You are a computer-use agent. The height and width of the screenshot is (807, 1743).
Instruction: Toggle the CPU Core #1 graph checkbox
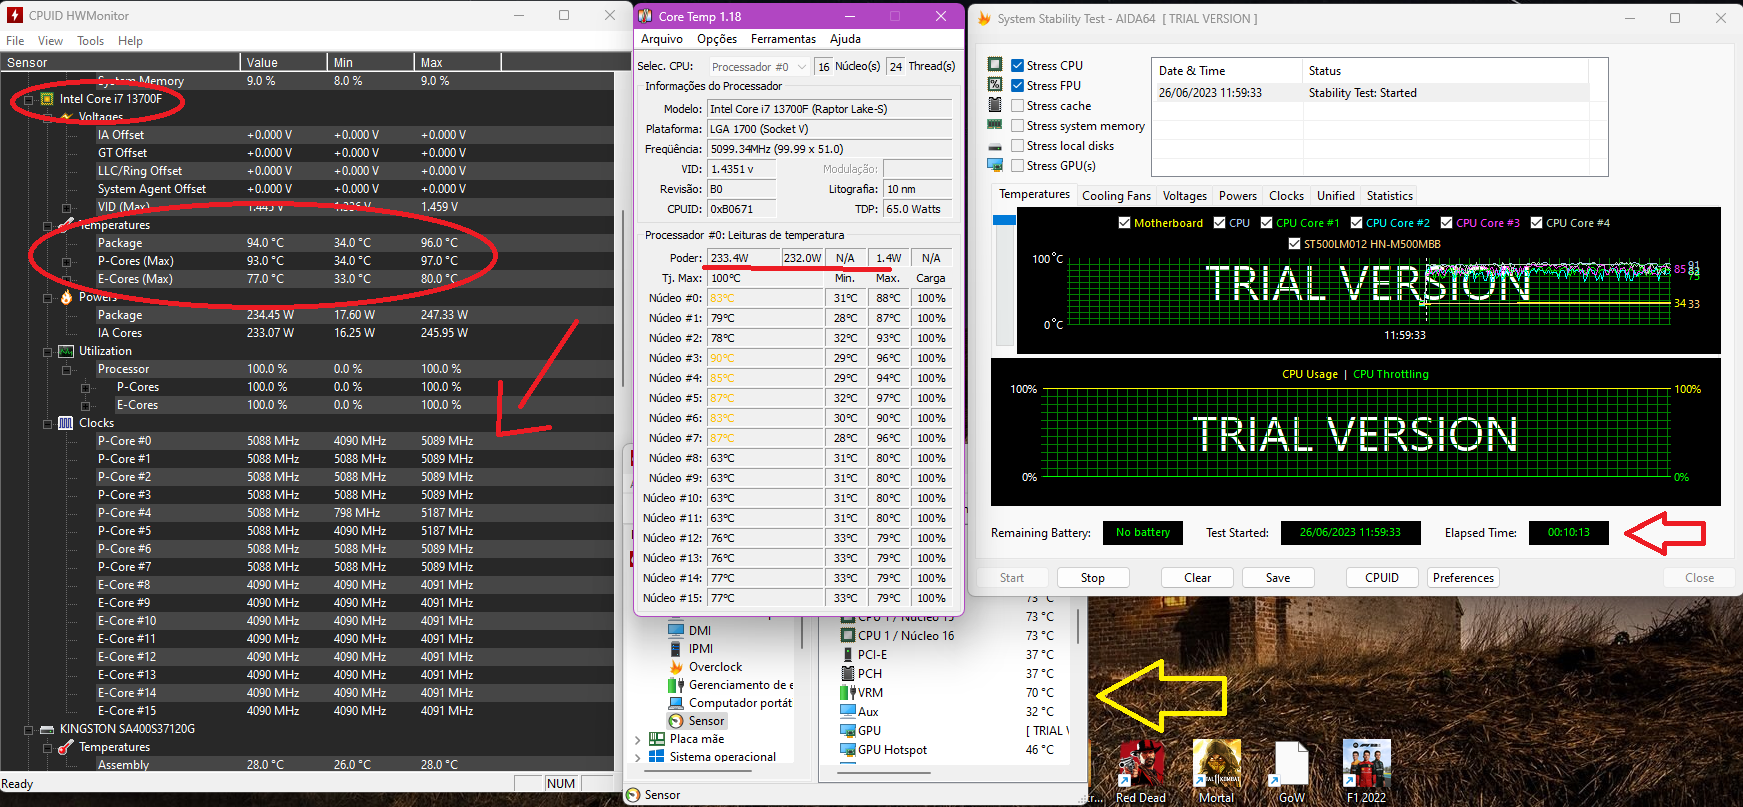[1266, 223]
